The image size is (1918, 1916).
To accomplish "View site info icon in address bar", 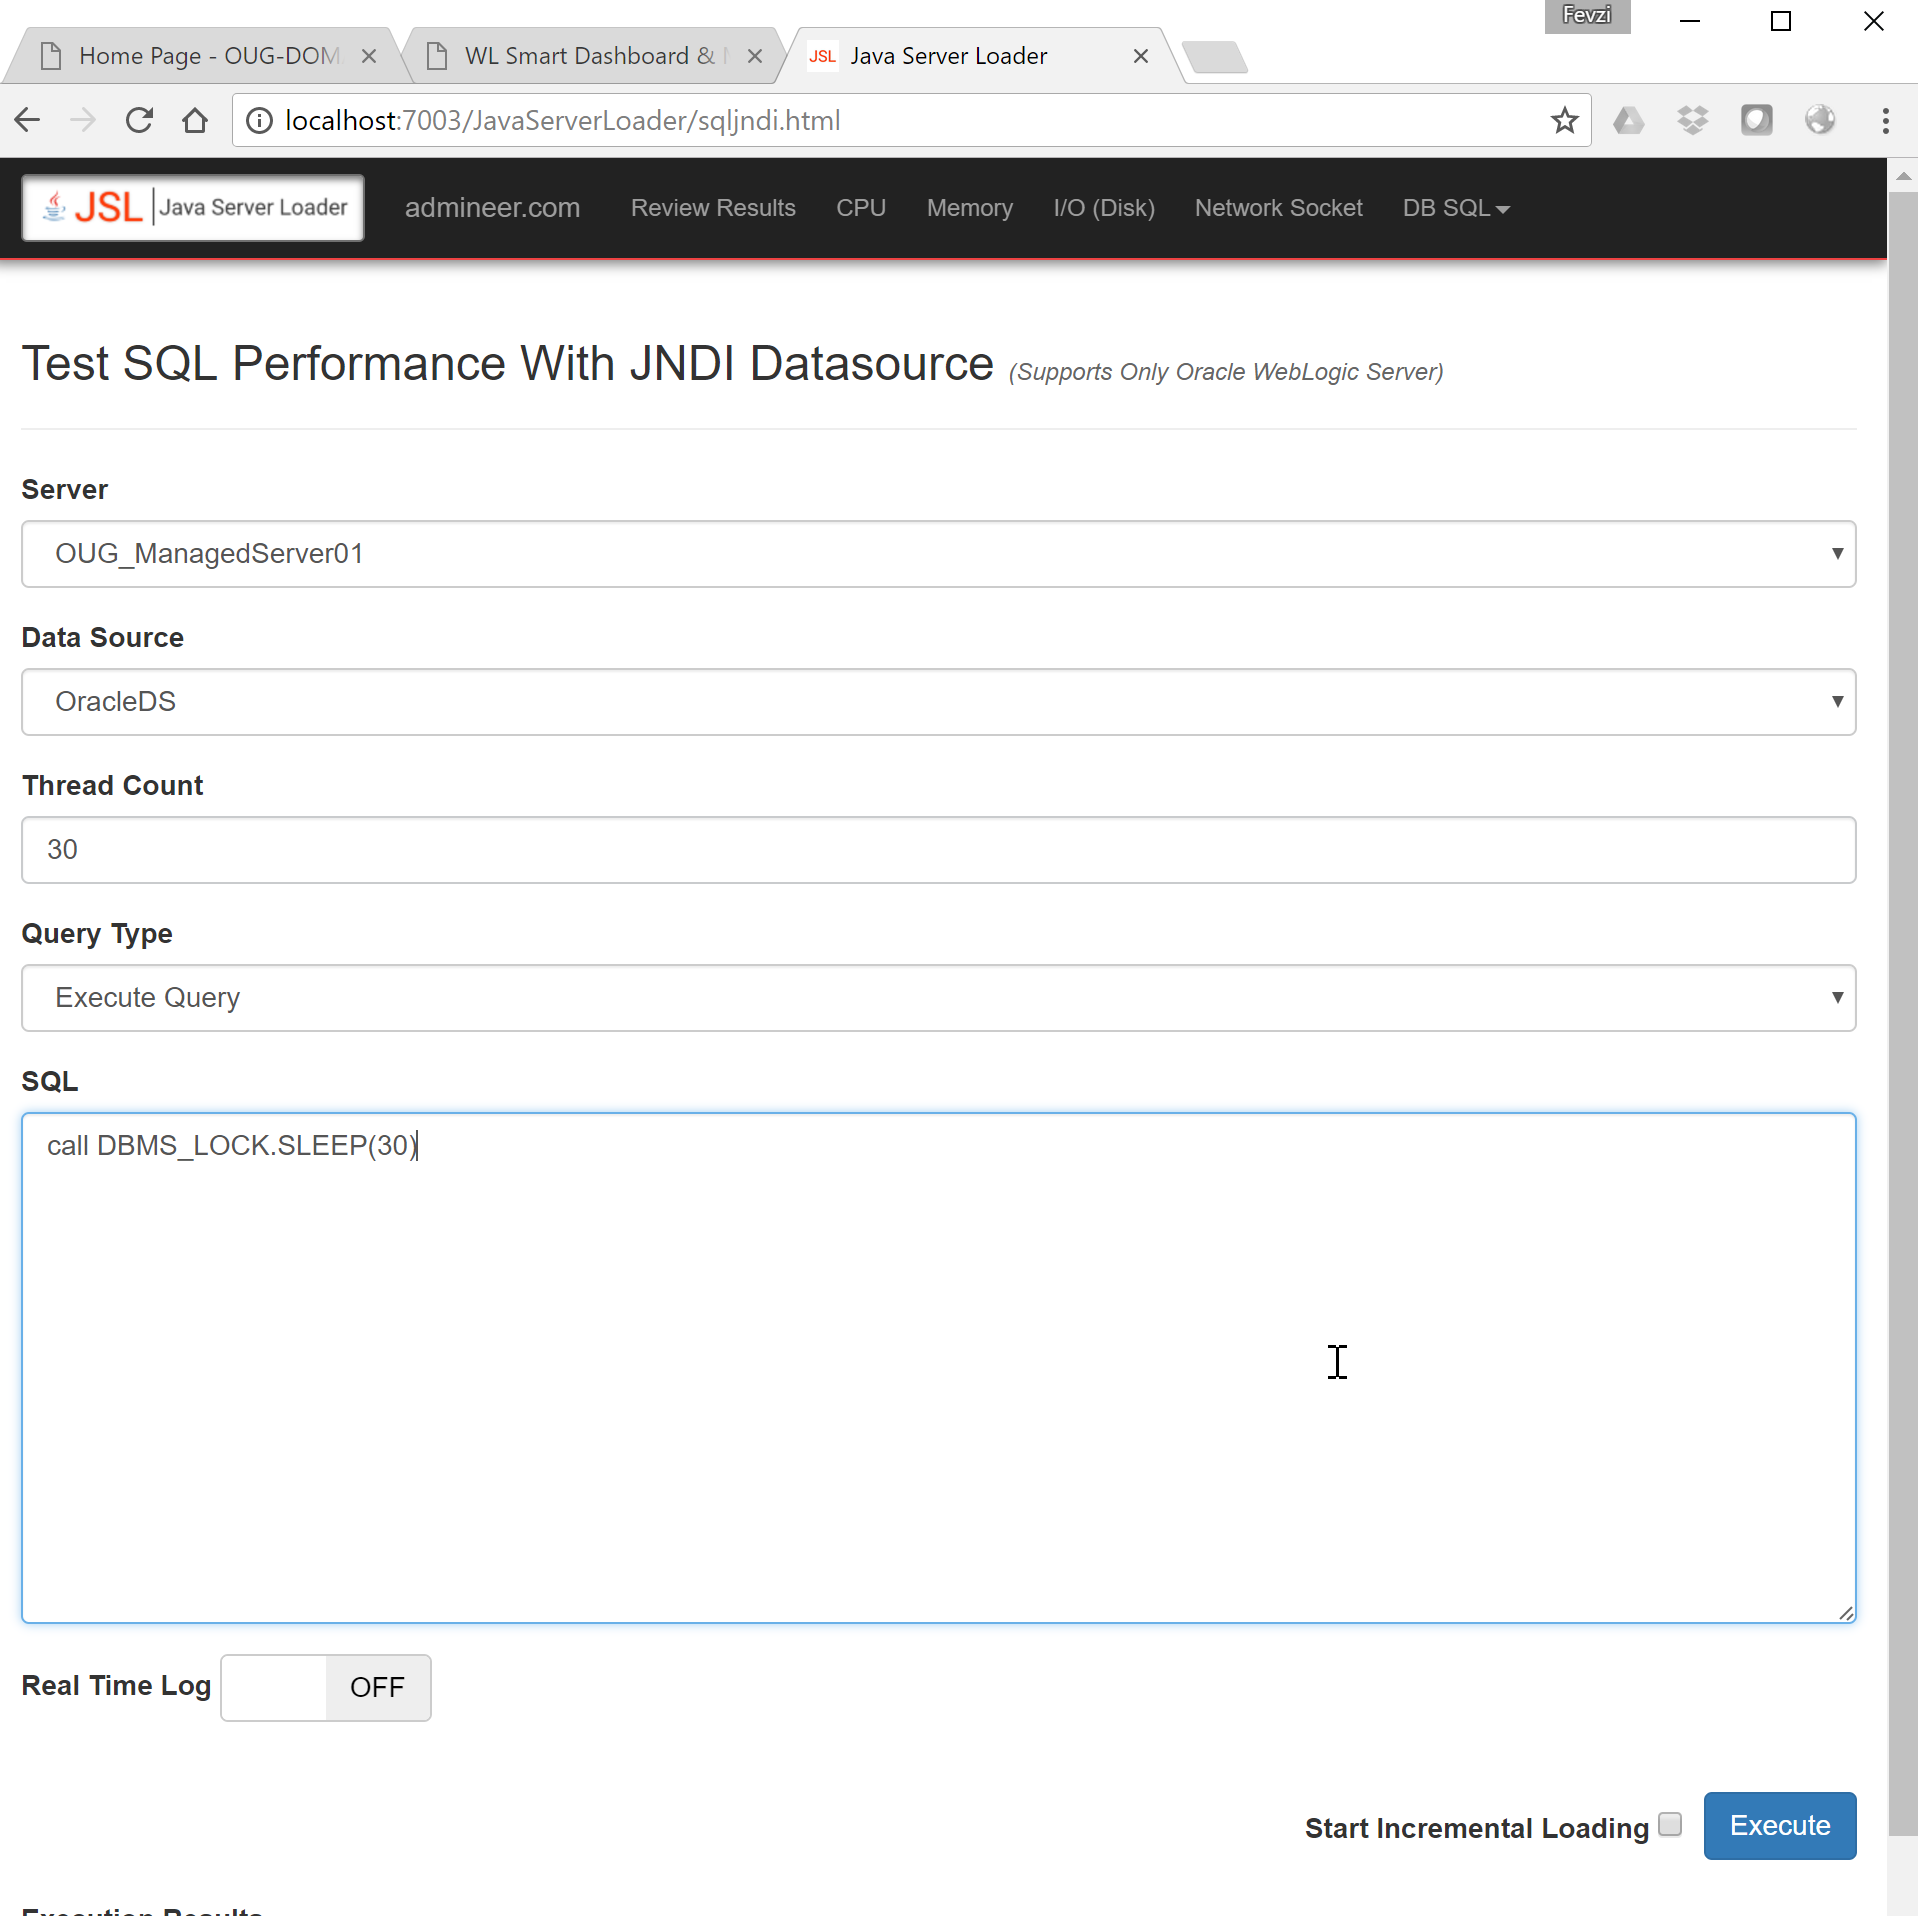I will pos(259,121).
